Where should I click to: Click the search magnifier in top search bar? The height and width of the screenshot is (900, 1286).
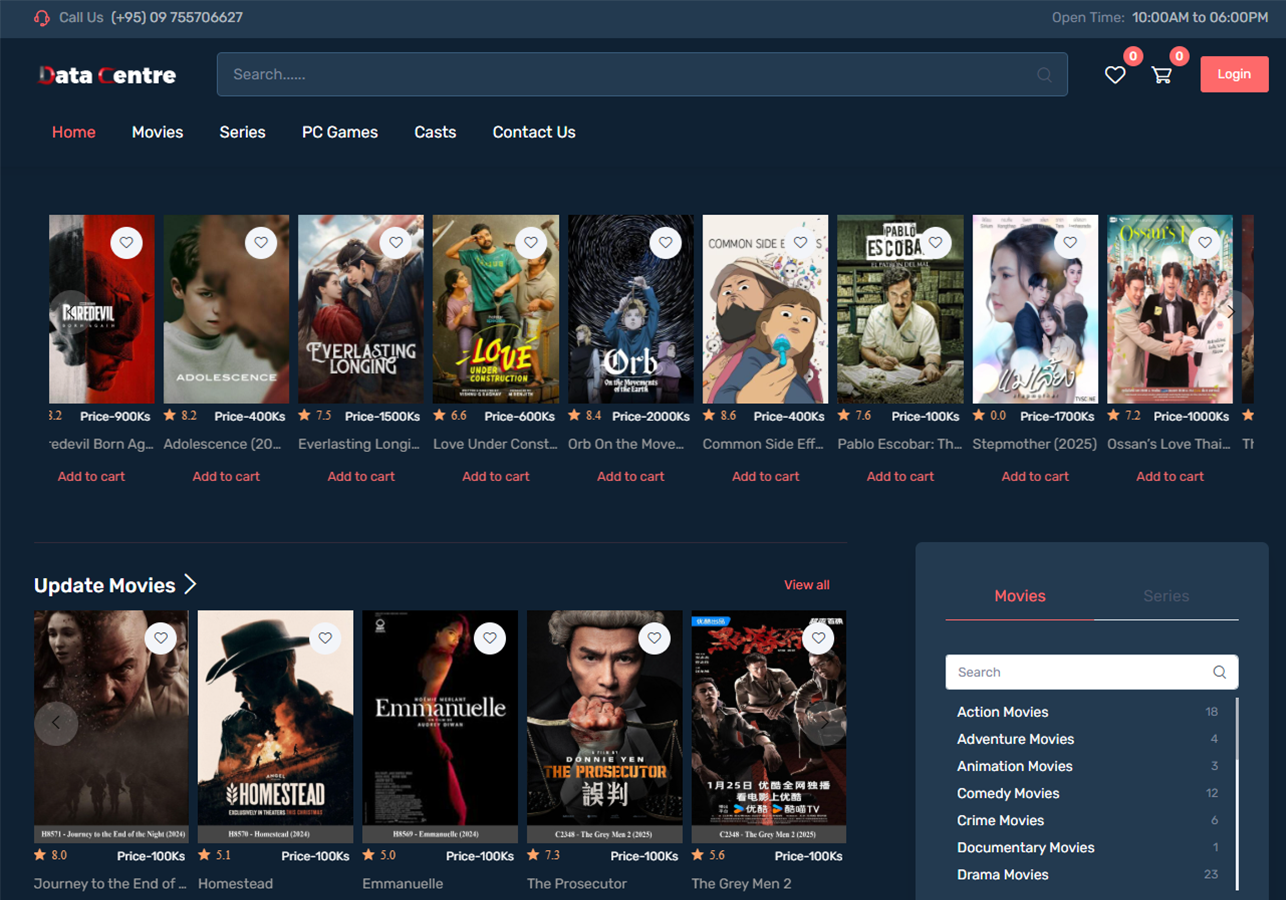[x=1044, y=75]
